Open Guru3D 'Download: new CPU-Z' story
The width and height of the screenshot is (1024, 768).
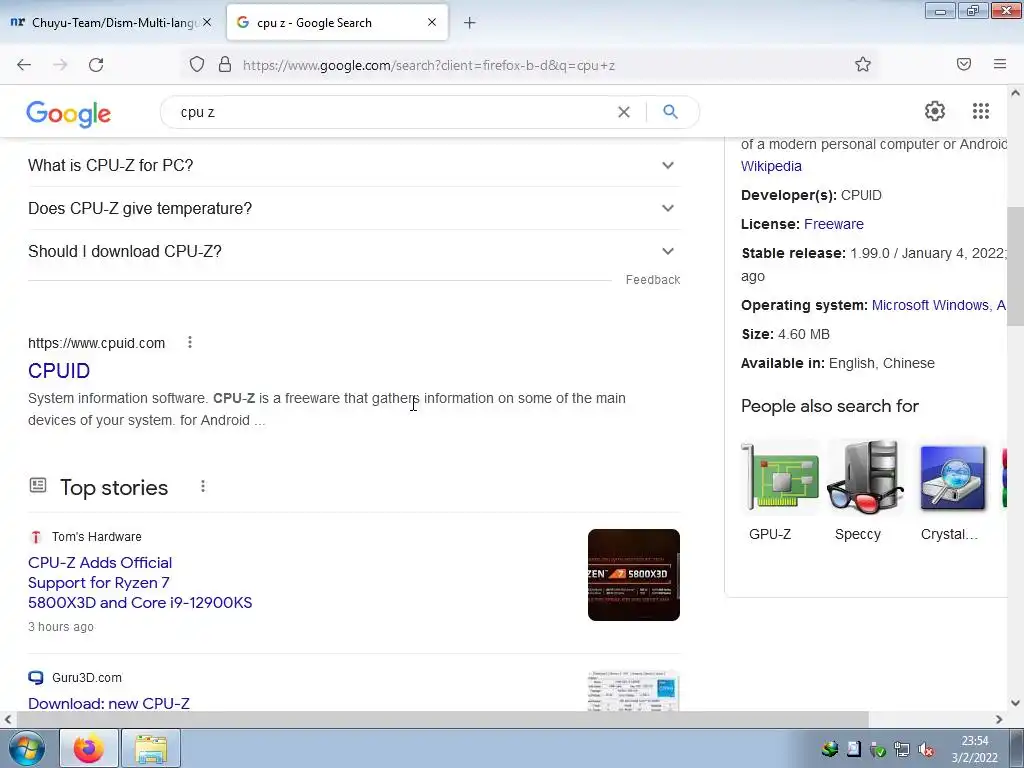pyautogui.click(x=108, y=703)
